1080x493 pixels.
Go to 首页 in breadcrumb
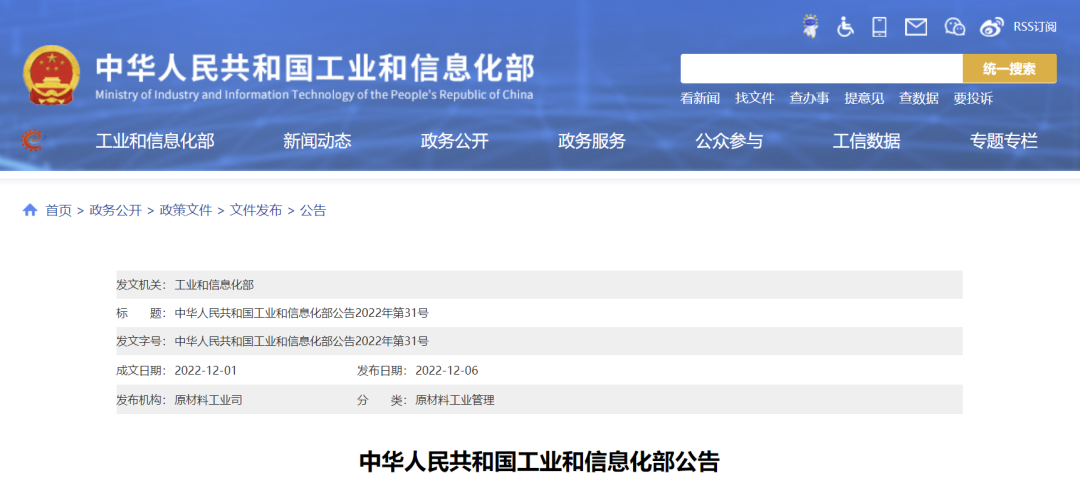click(59, 211)
